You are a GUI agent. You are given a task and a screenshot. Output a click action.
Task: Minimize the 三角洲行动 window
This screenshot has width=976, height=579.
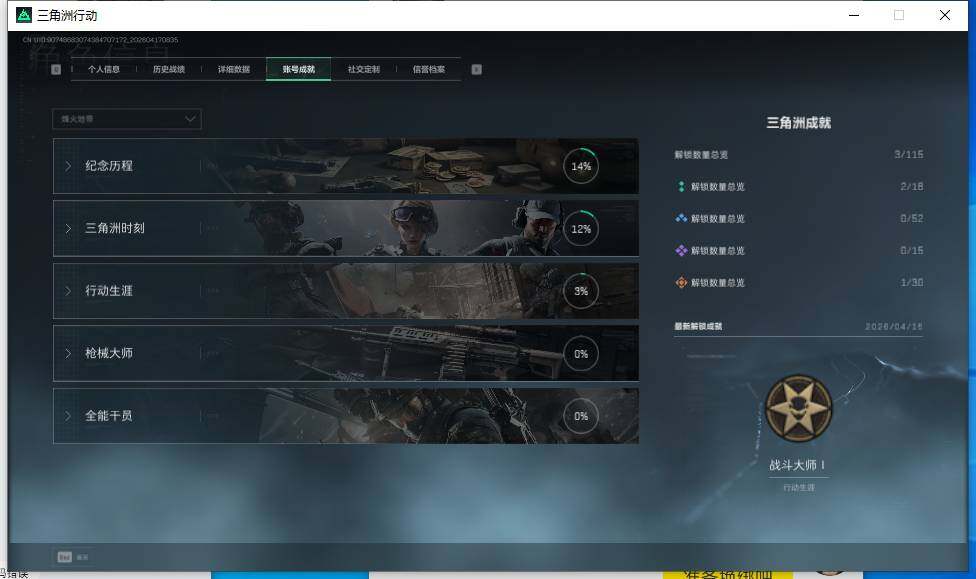tap(854, 15)
